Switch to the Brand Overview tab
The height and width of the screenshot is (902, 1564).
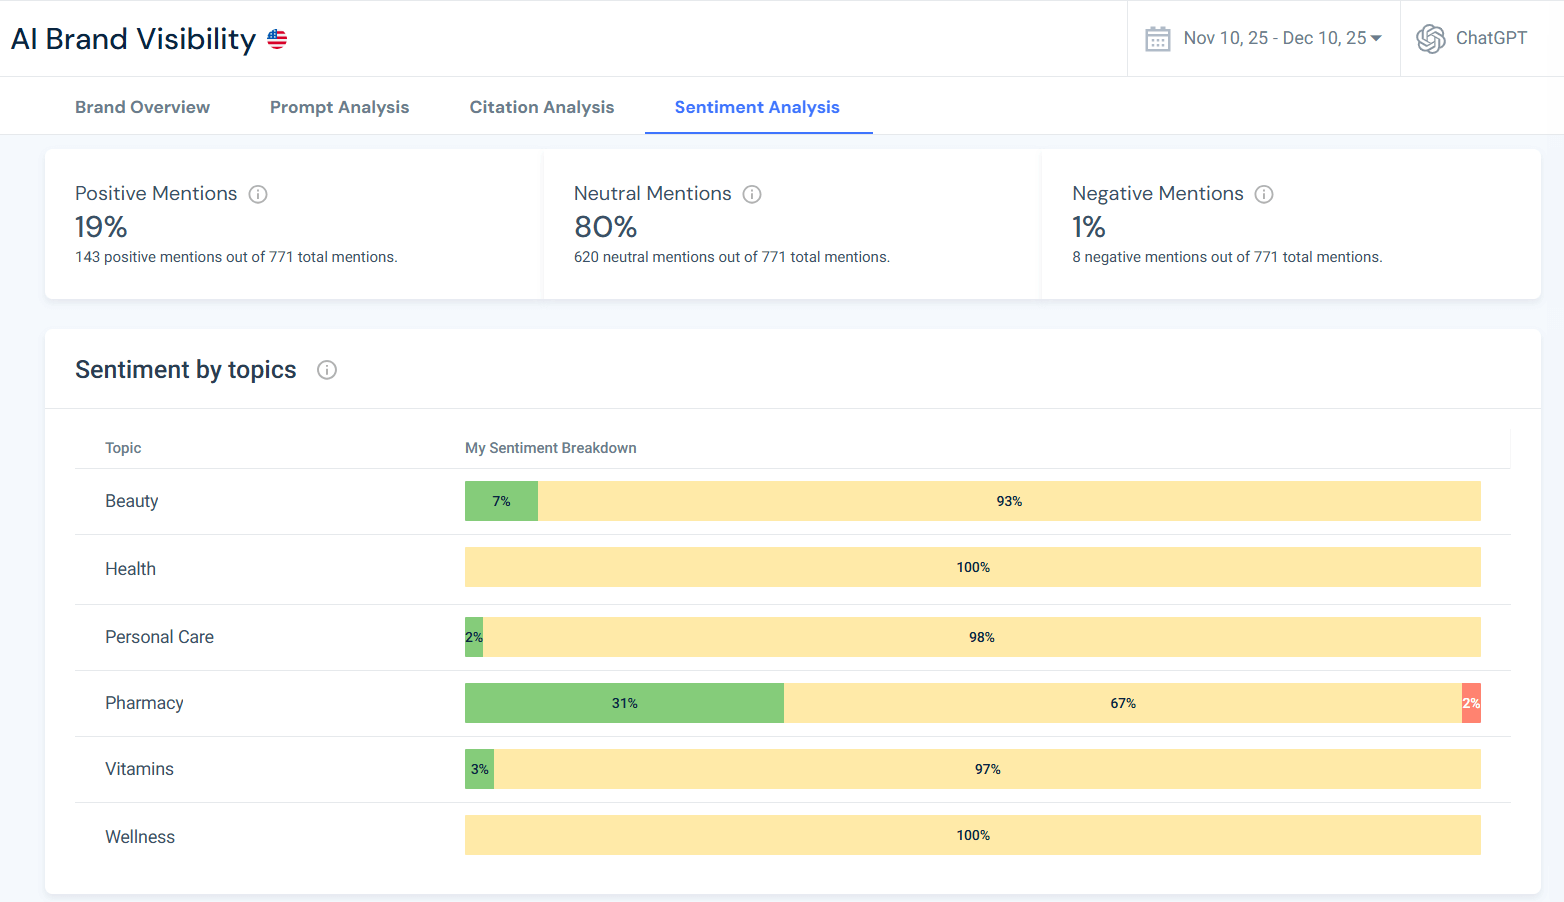click(x=142, y=106)
